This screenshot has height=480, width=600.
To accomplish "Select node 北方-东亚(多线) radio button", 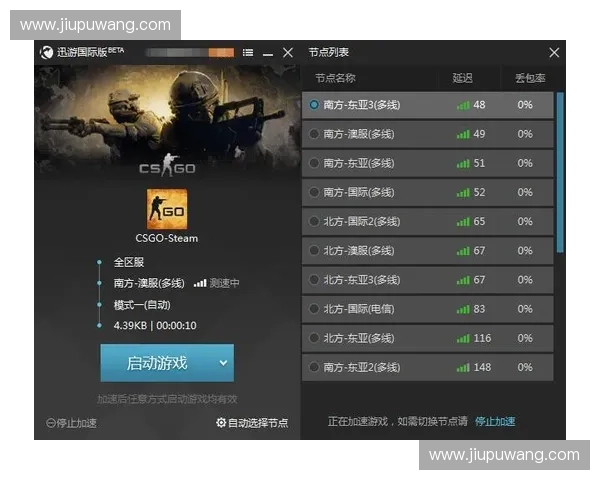I will click(x=314, y=338).
